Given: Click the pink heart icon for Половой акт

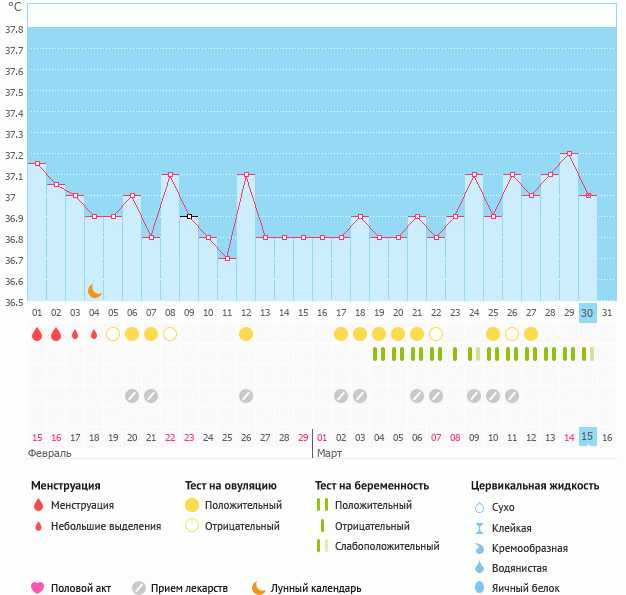Looking at the screenshot, I should point(38,588).
